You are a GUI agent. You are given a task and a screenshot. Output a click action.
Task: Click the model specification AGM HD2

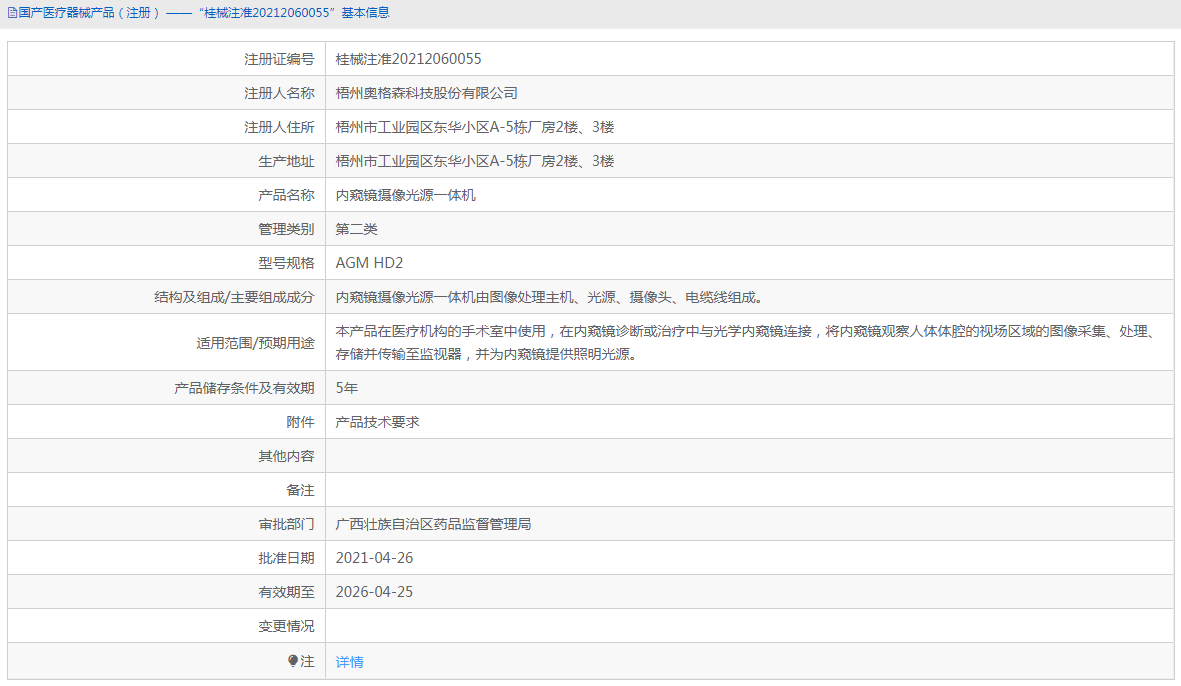(x=370, y=262)
